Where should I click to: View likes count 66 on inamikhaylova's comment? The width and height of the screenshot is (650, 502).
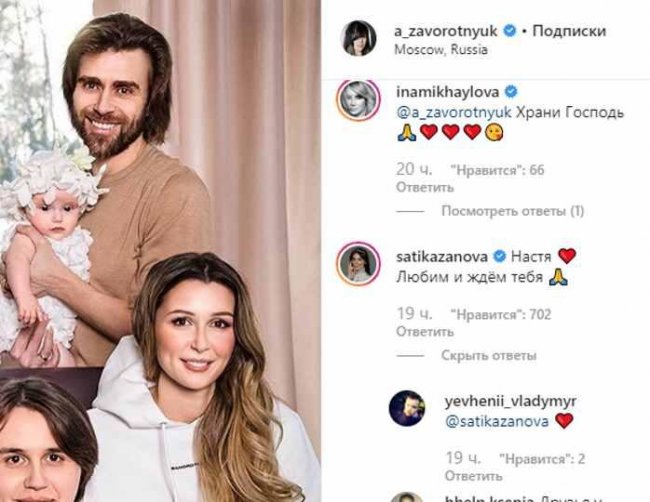[x=497, y=170]
